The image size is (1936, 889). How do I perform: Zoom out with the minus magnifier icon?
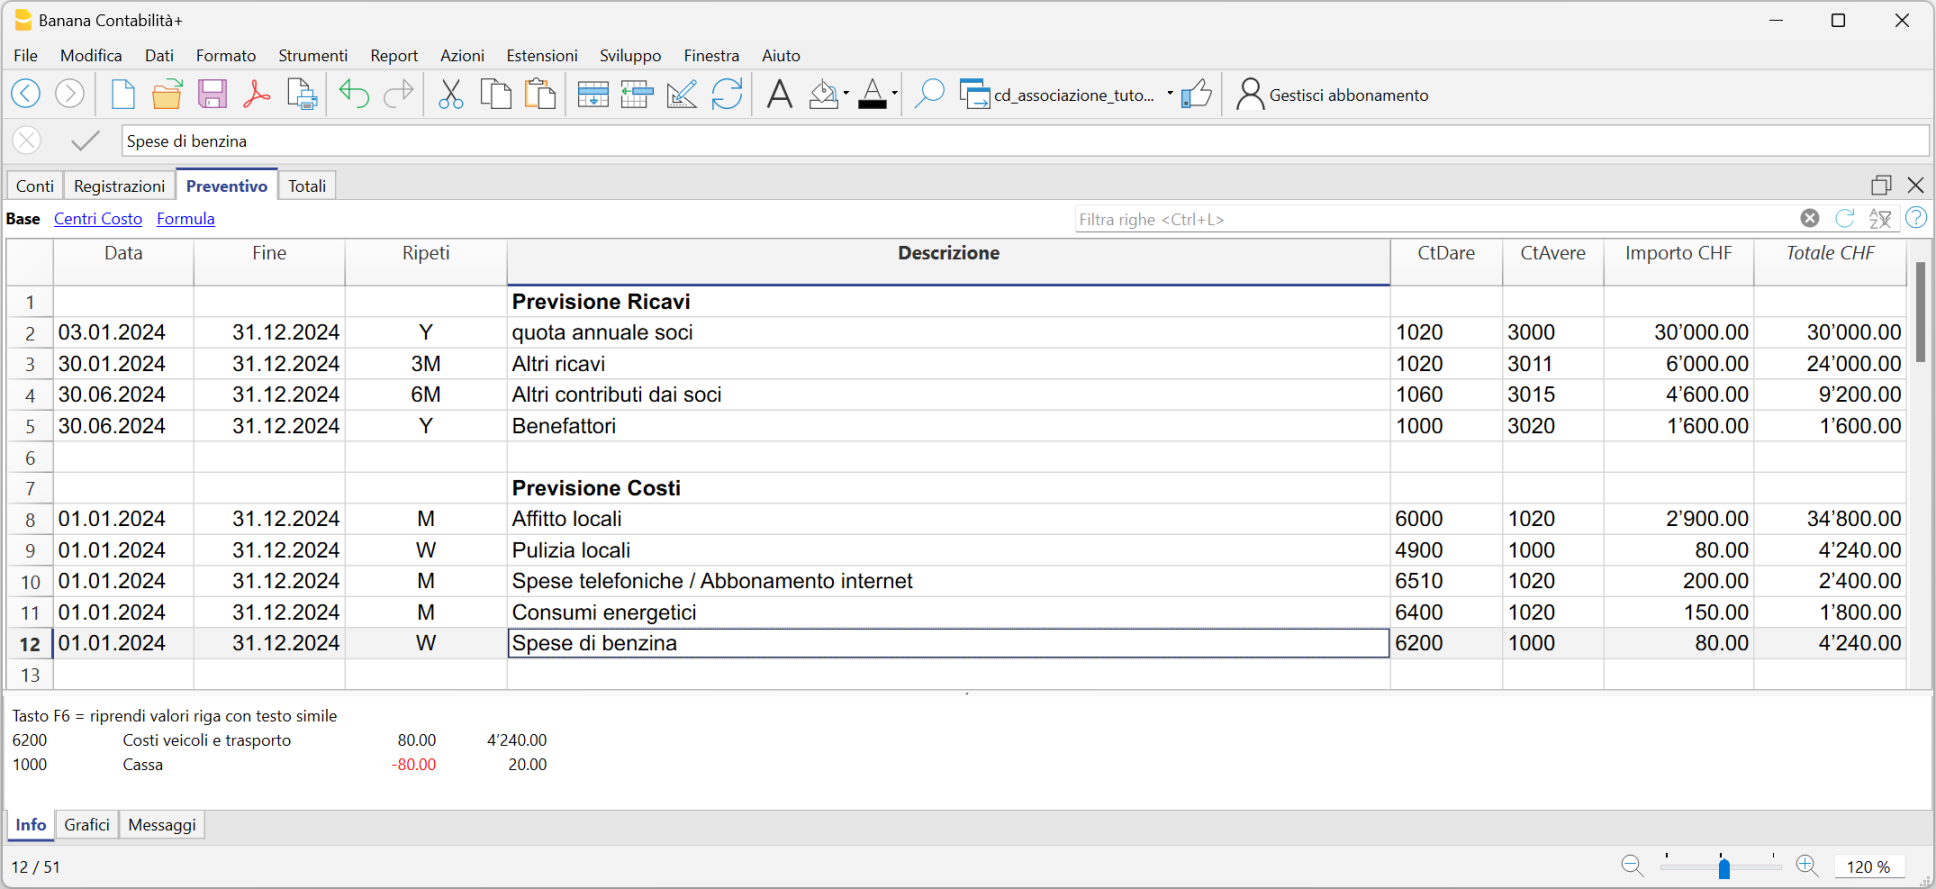pos(1632,866)
